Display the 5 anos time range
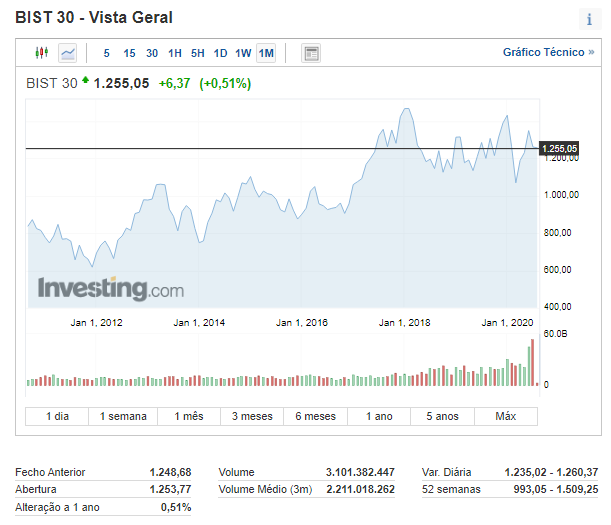Image resolution: width=611 pixels, height=525 pixels. pos(442,416)
